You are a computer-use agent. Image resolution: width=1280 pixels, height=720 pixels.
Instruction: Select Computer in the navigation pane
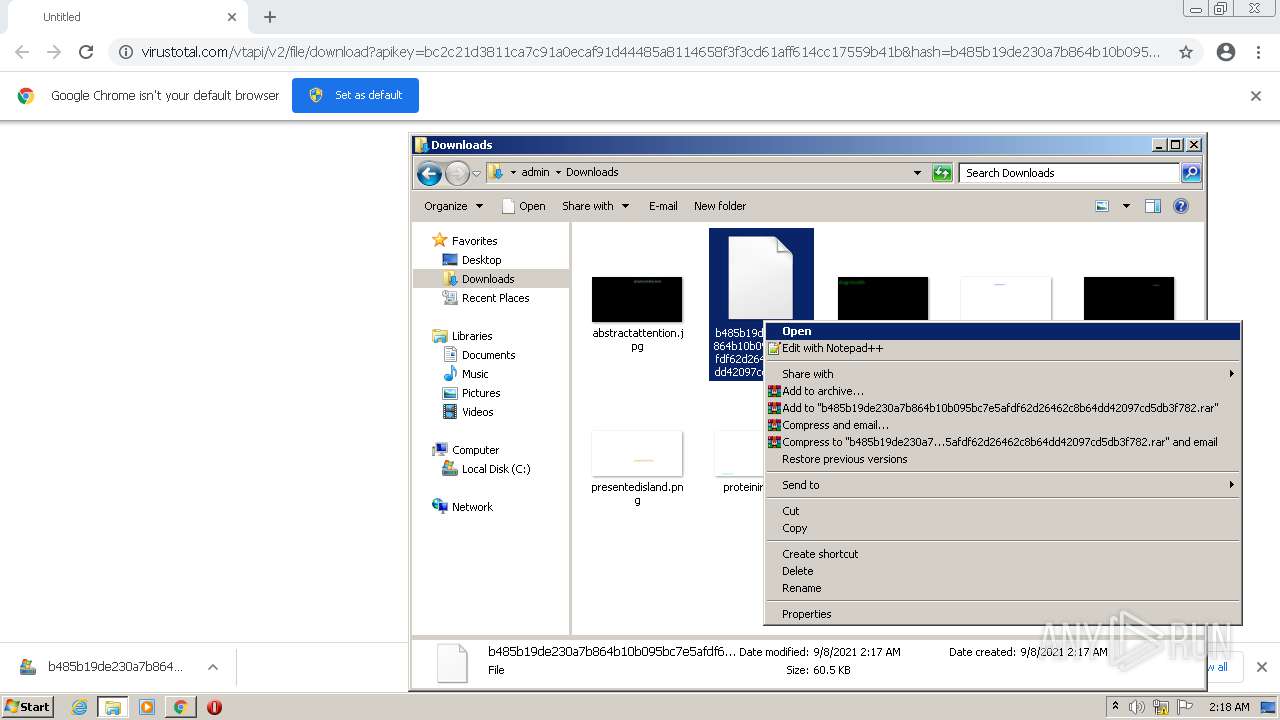(475, 450)
